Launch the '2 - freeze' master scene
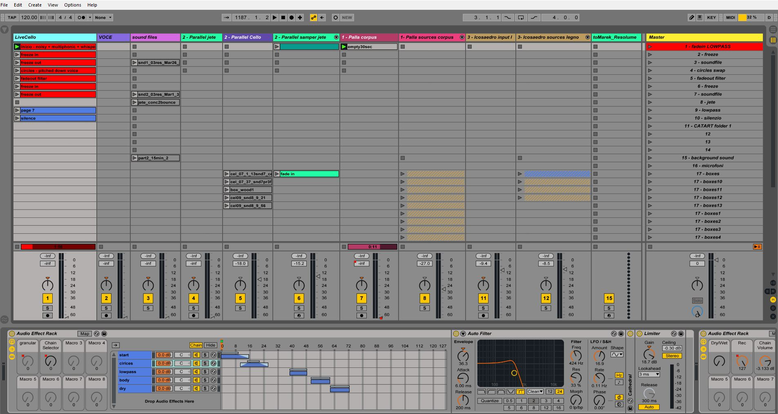This screenshot has height=414, width=778. pos(650,54)
